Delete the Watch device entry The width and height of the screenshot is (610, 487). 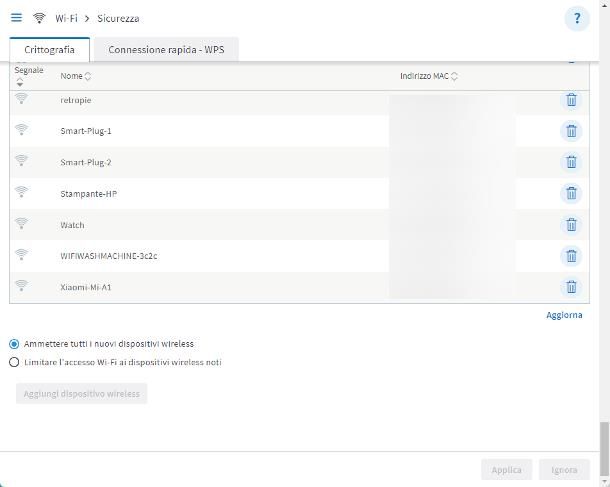pyautogui.click(x=571, y=225)
